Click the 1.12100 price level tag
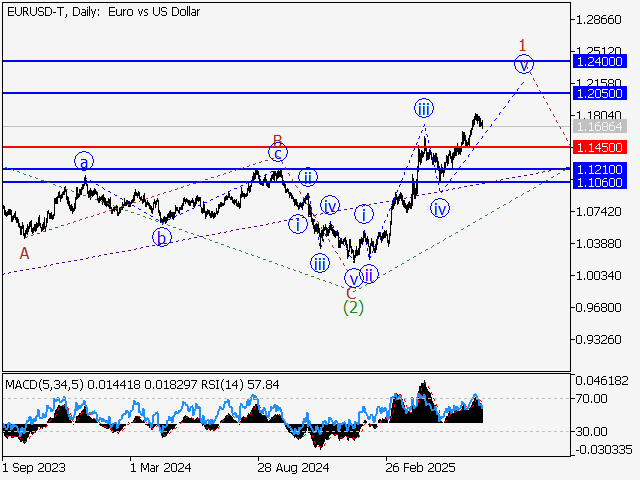Image resolution: width=640 pixels, height=480 pixels. (601, 170)
